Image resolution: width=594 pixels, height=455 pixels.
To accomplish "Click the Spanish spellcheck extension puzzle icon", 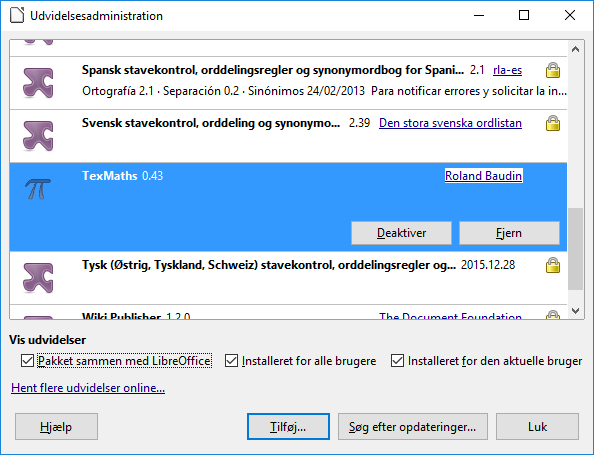I will tap(38, 83).
